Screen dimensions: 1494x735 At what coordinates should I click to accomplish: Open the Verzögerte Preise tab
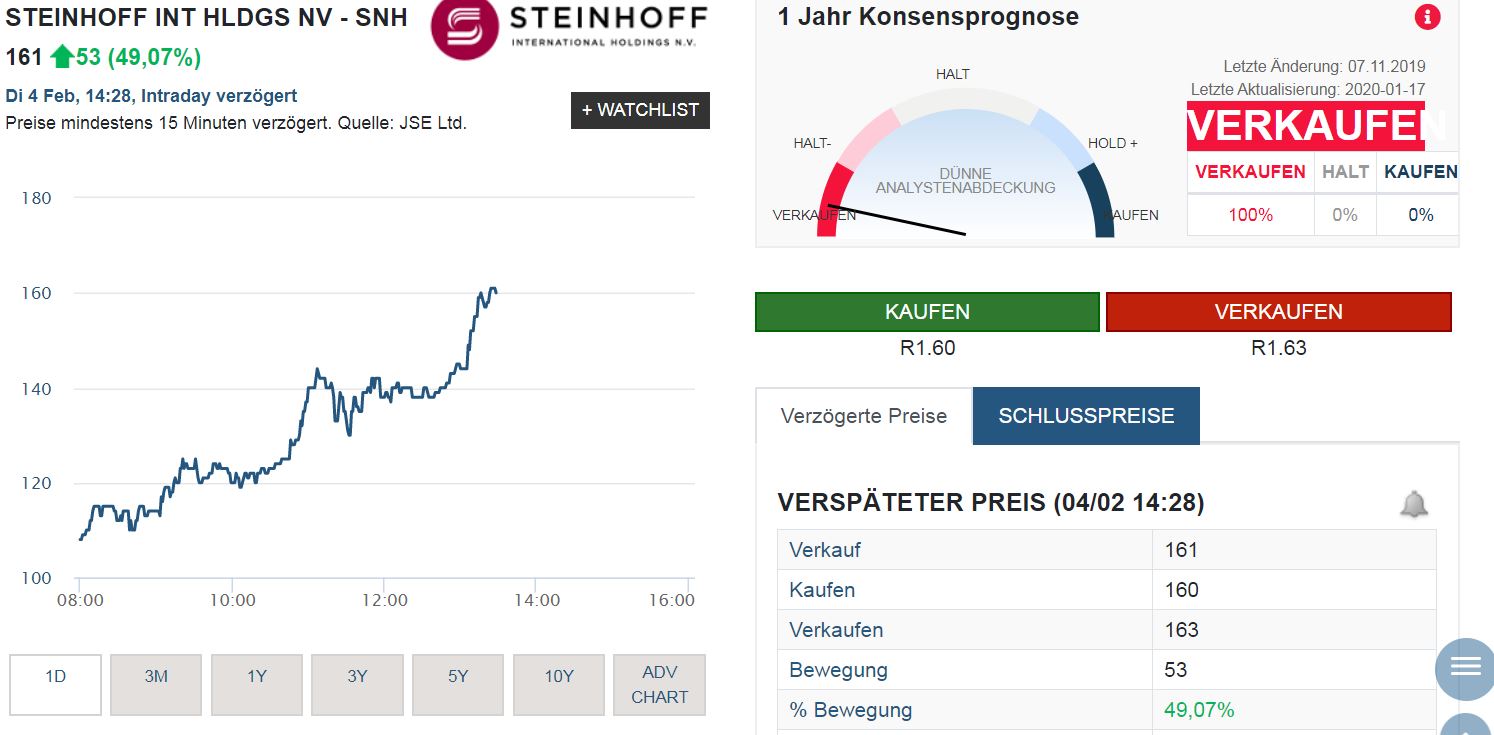[862, 415]
